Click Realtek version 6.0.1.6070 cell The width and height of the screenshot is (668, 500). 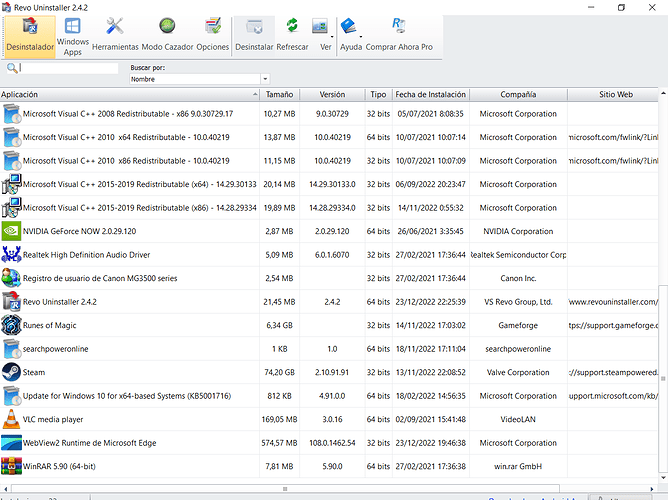pos(332,255)
